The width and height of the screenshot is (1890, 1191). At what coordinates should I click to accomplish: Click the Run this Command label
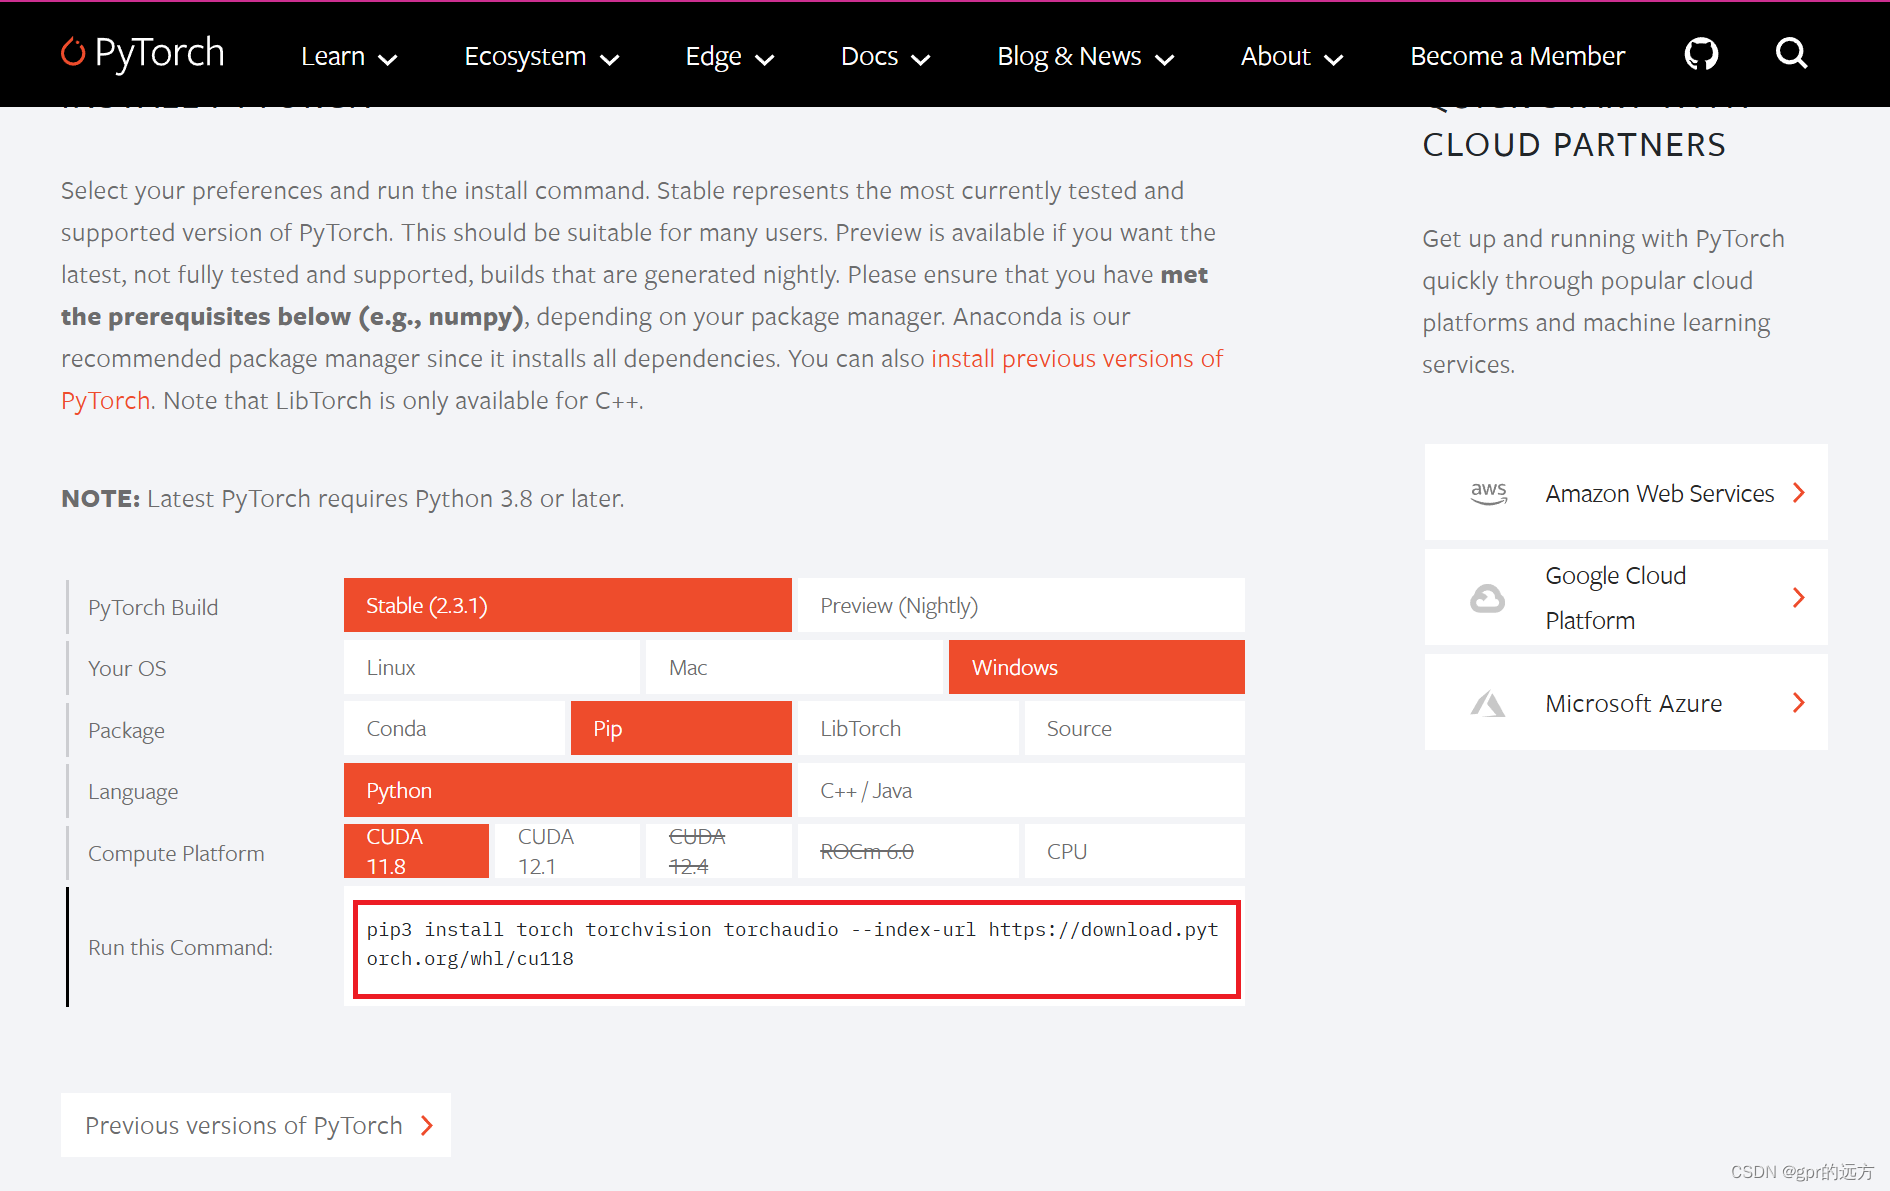180,947
